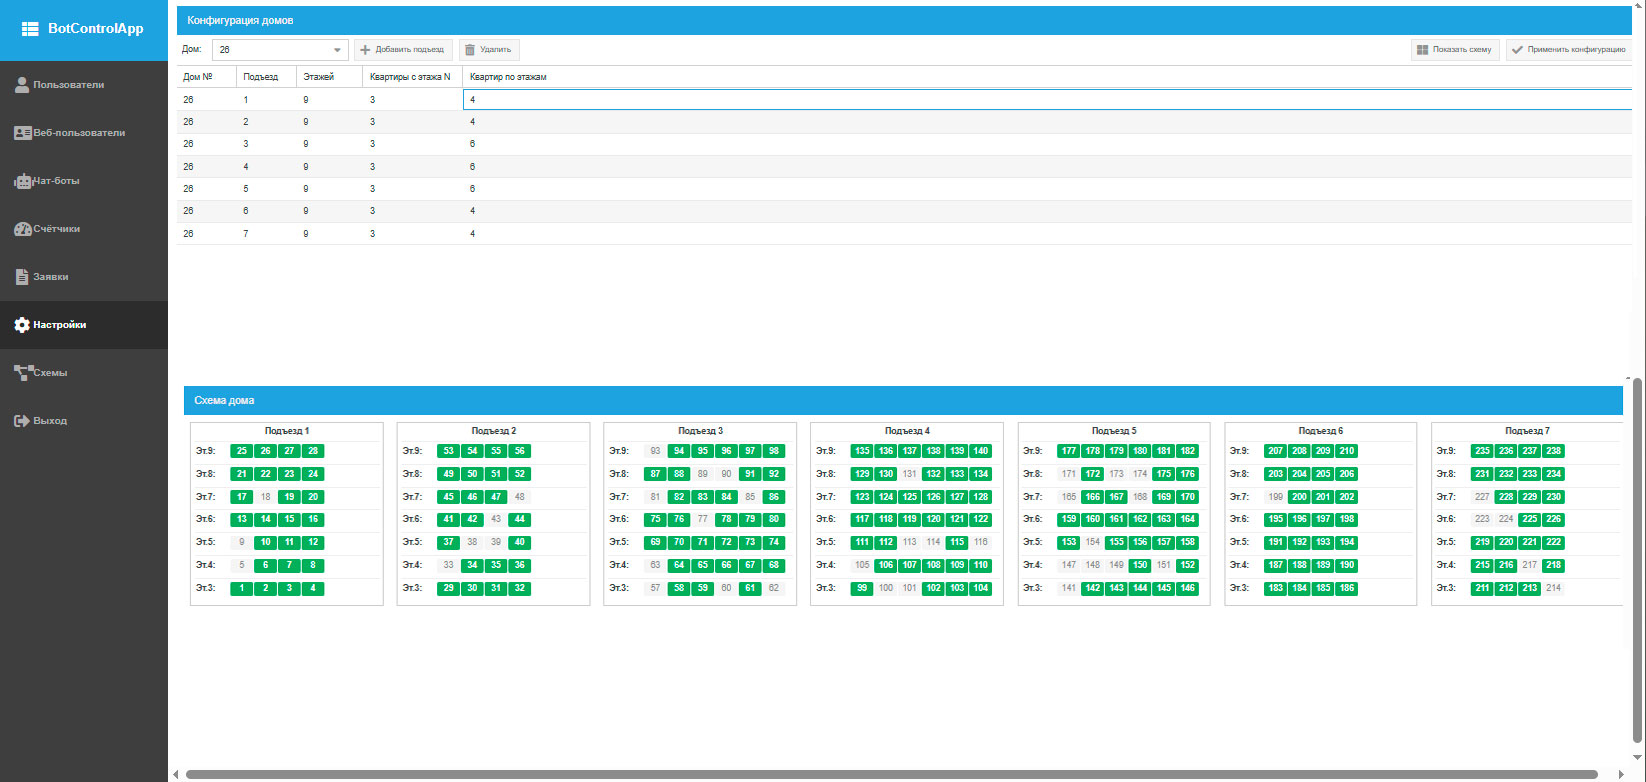Toggle apartment 131 in Подъезд 4
The image size is (1646, 782).
click(909, 474)
